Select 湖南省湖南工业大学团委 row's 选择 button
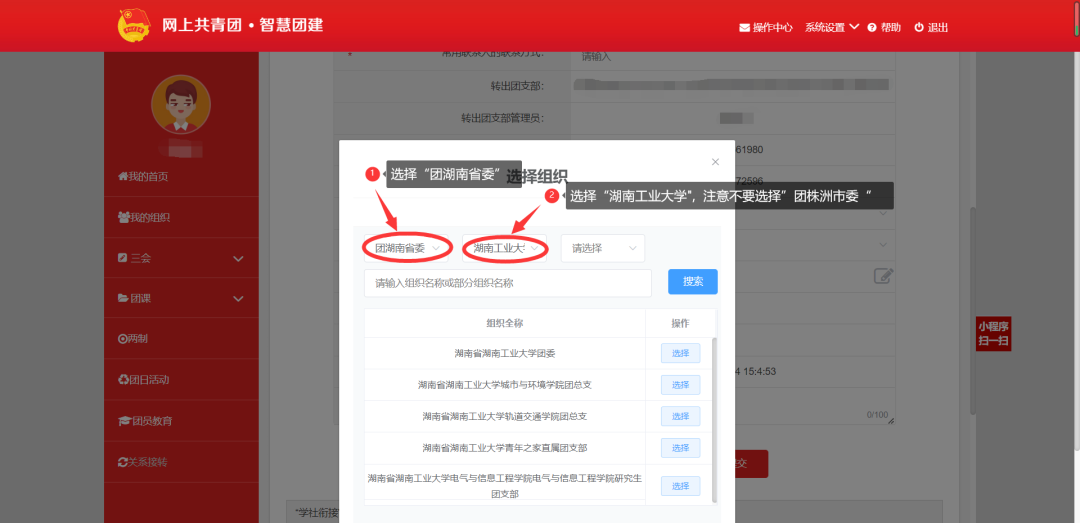 [681, 353]
